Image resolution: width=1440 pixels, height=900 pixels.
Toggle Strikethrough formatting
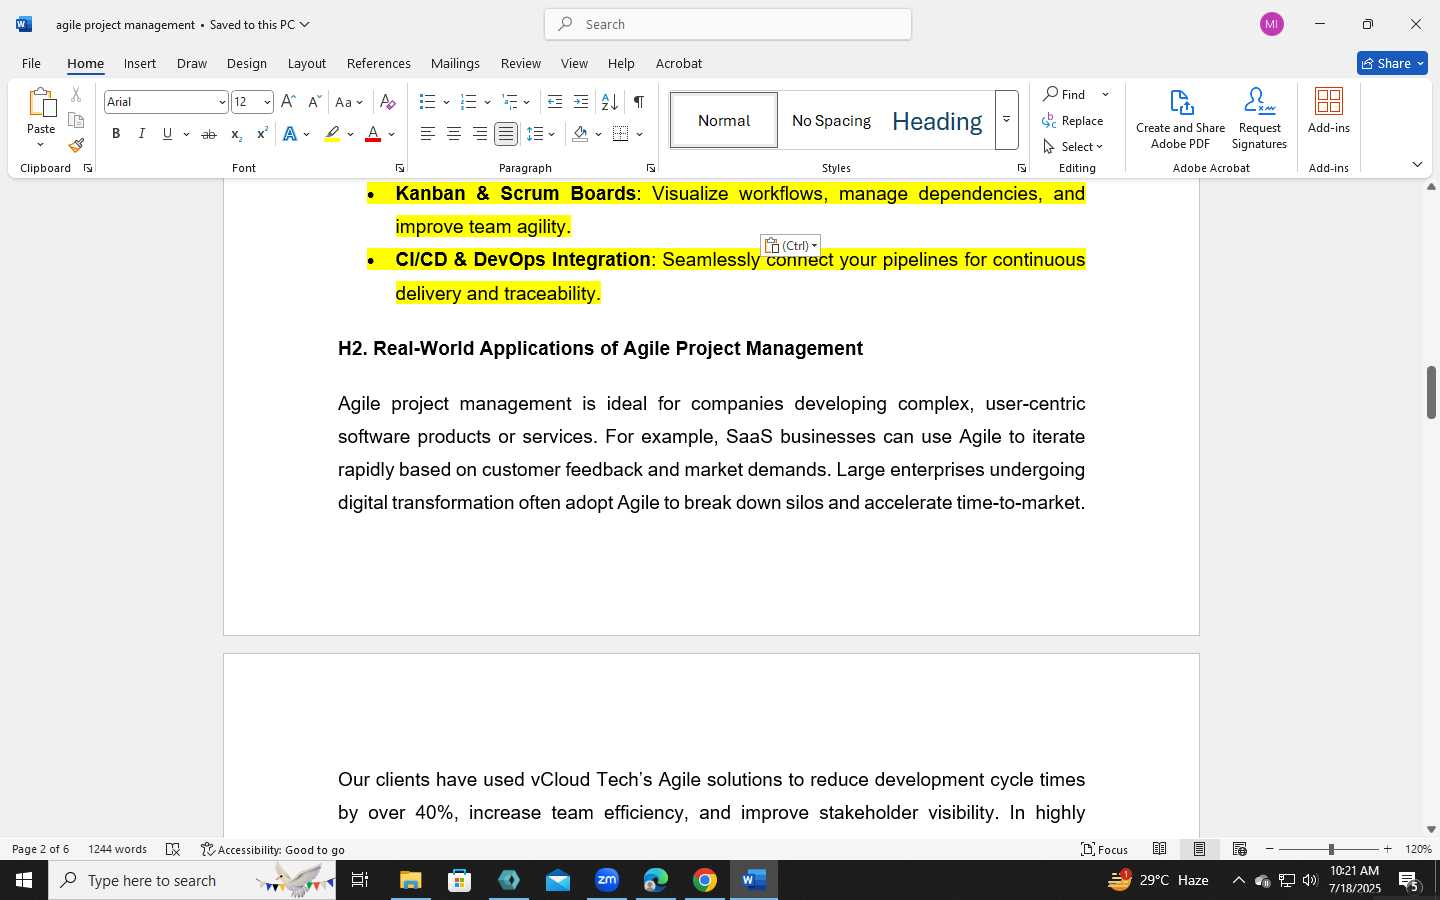point(208,134)
